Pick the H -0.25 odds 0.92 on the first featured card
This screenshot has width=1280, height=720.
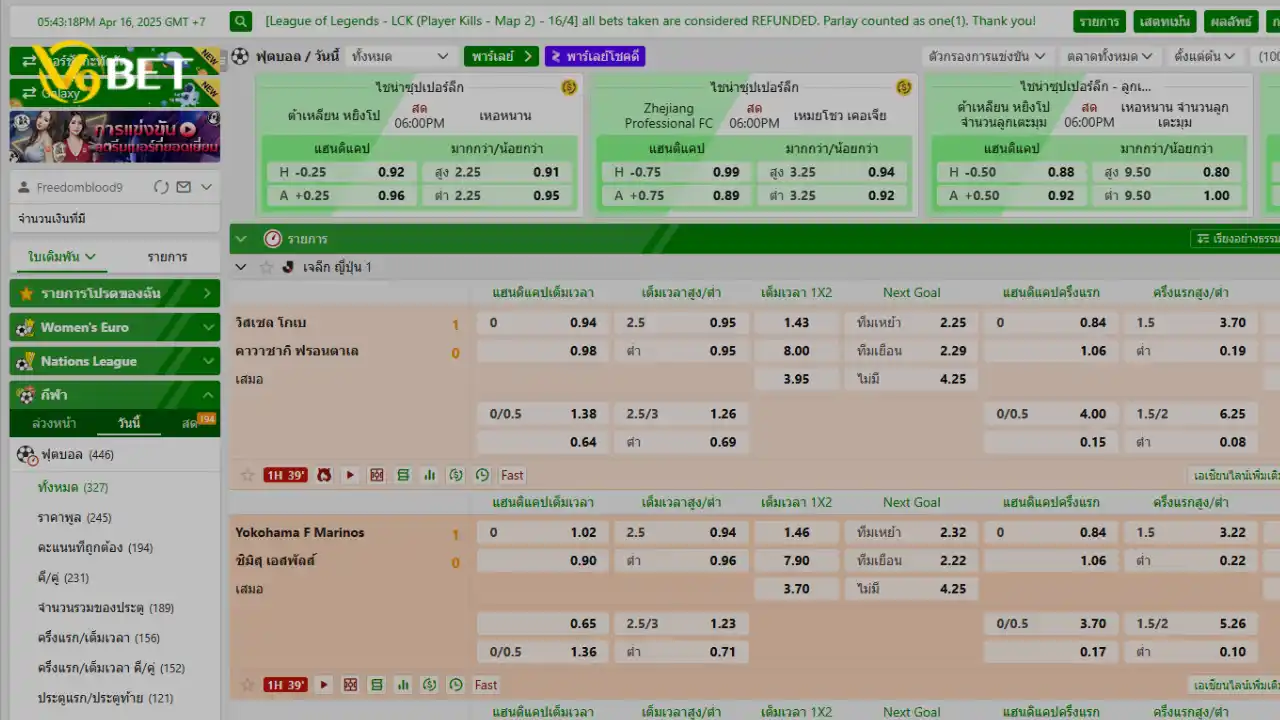[x=340, y=172]
